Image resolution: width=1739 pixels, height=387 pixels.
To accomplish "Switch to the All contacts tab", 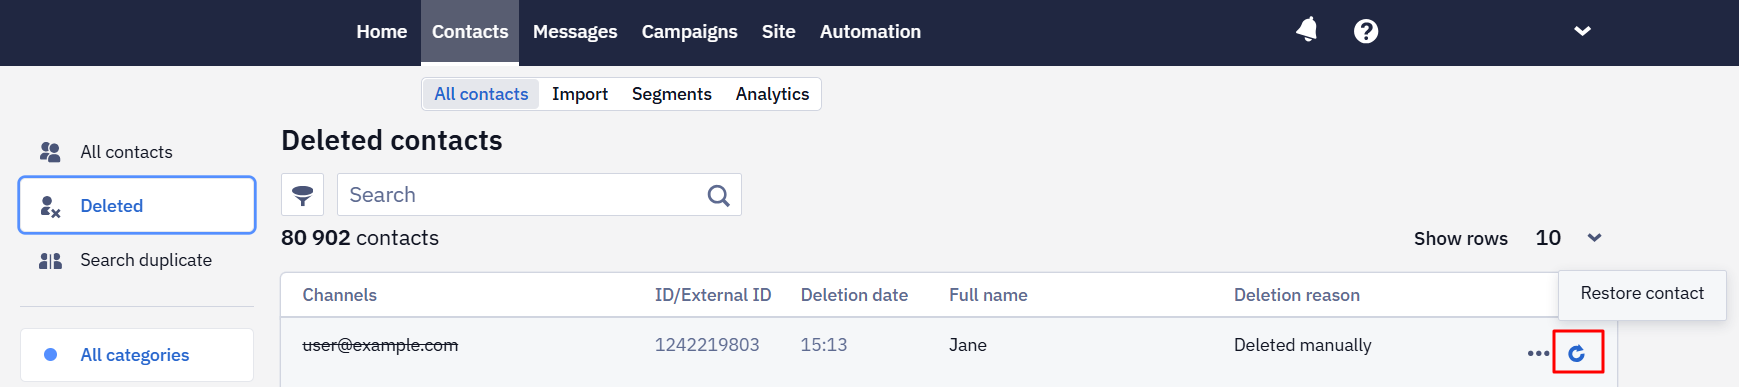I will coord(481,94).
